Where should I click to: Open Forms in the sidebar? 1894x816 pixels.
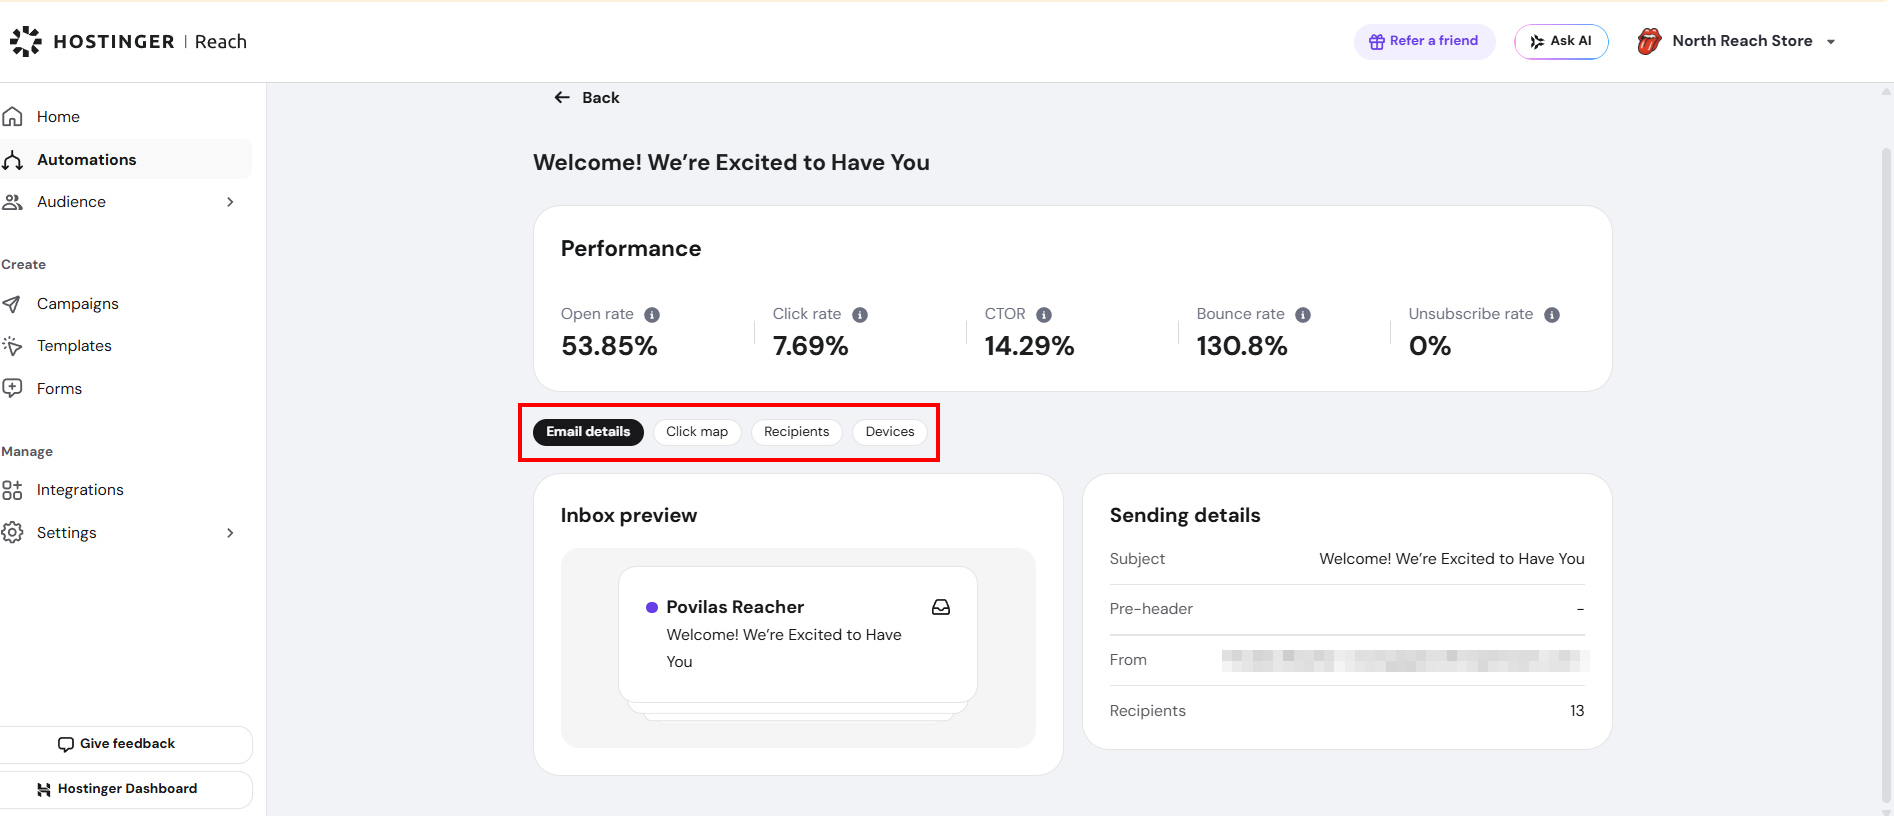pos(126,389)
